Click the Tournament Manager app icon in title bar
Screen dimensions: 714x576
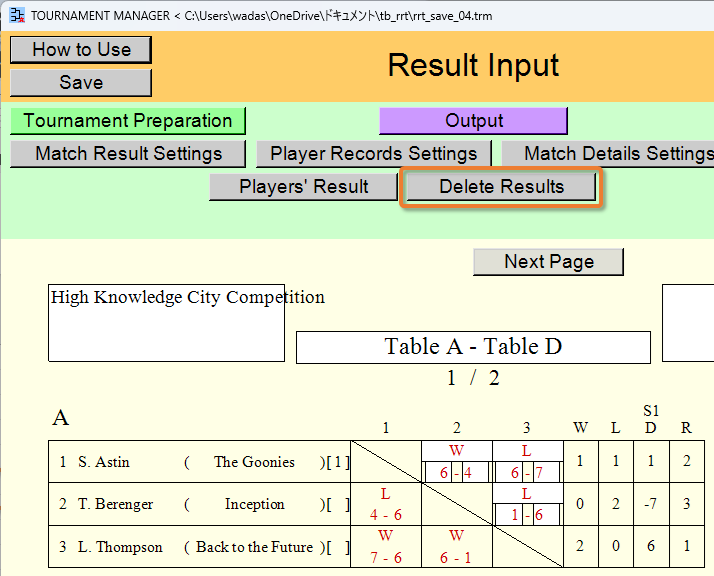(17, 15)
